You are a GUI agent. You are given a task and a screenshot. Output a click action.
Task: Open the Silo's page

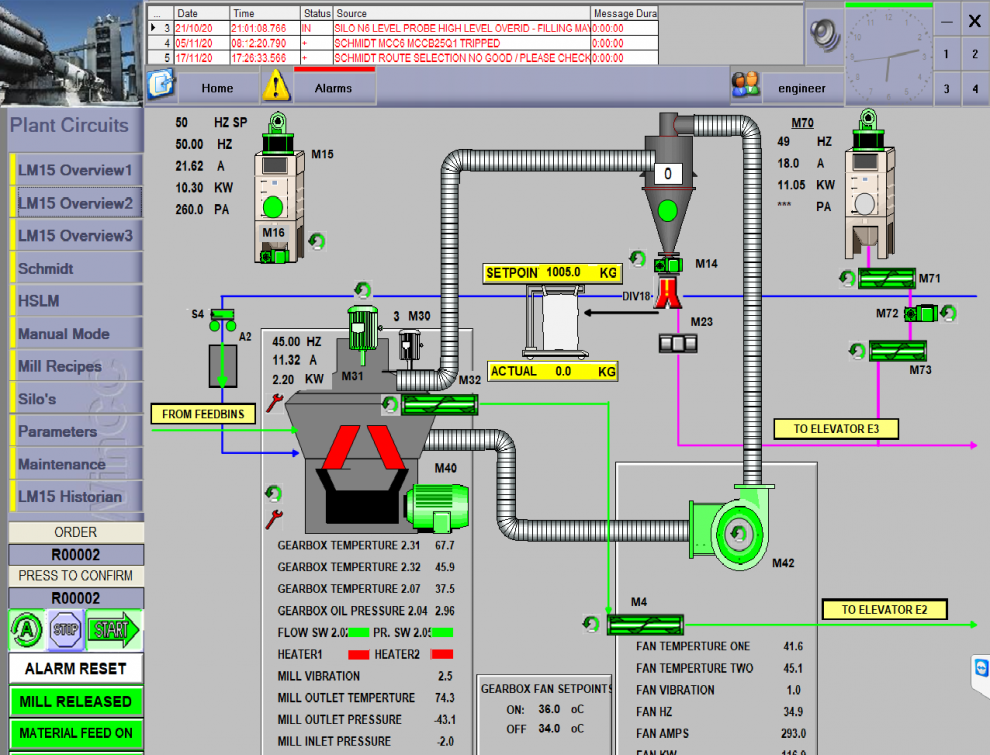[x=37, y=399]
